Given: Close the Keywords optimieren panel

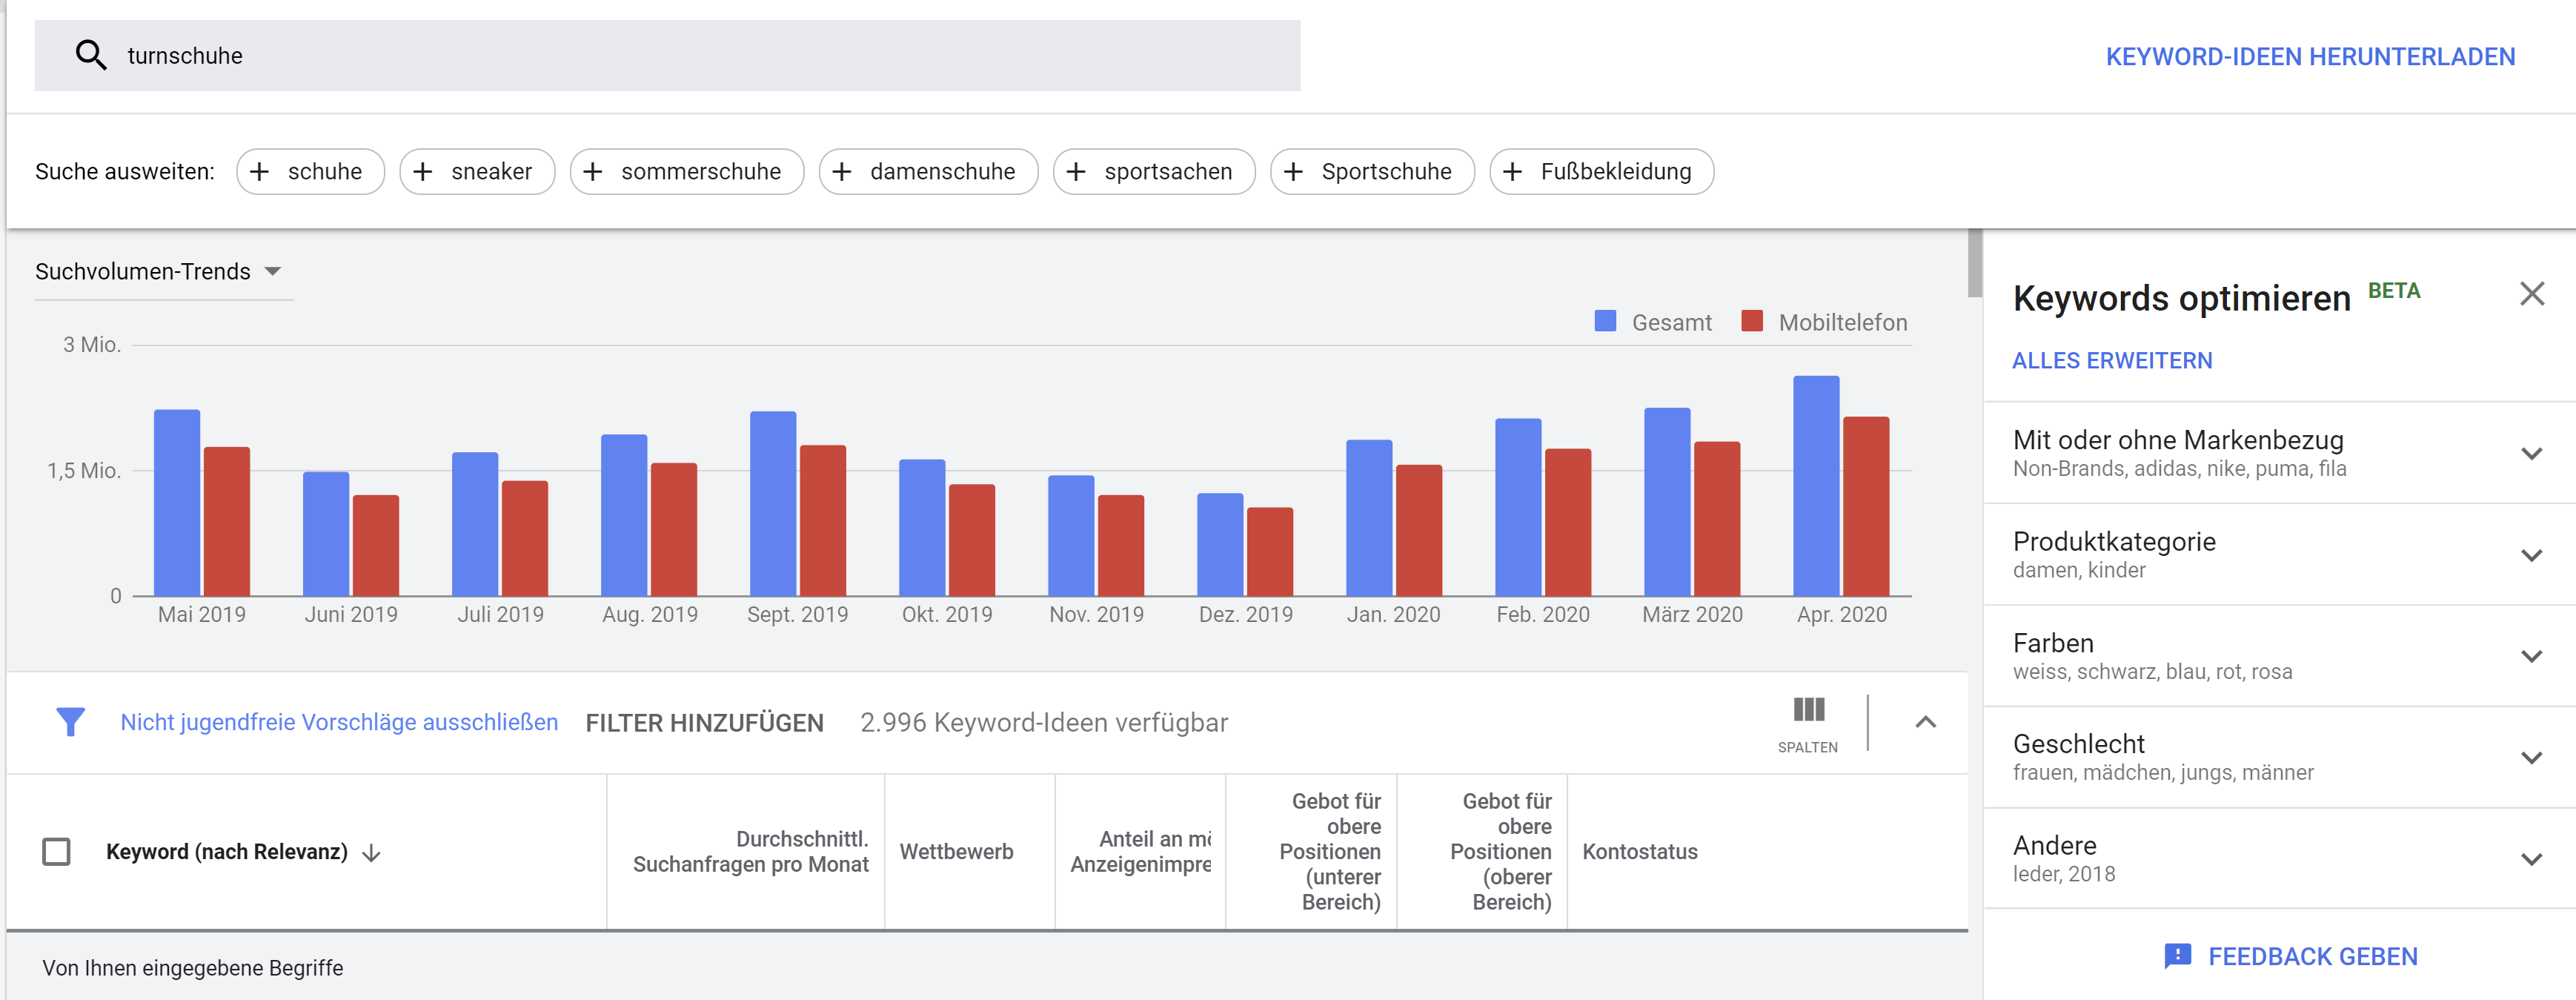Looking at the screenshot, I should coord(2532,293).
